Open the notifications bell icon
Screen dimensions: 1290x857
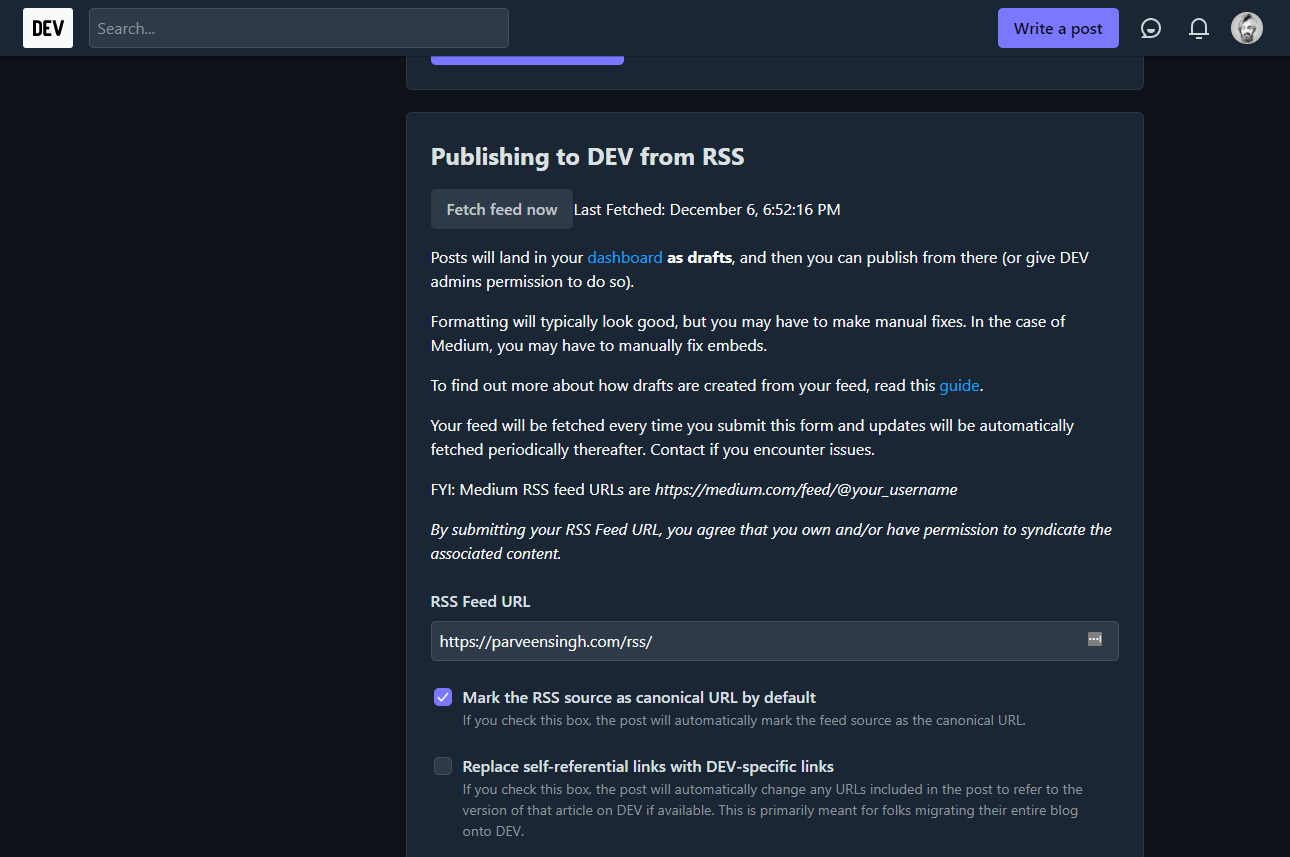(x=1198, y=28)
